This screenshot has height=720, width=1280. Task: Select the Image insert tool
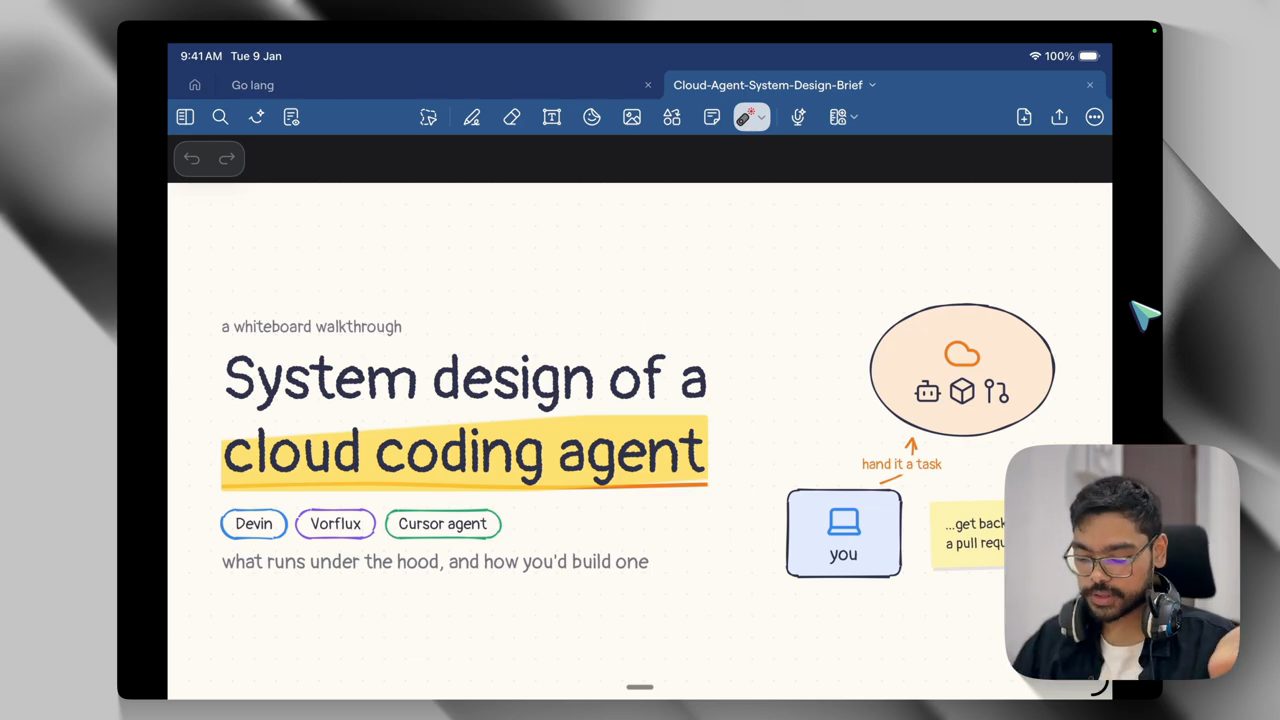point(632,117)
